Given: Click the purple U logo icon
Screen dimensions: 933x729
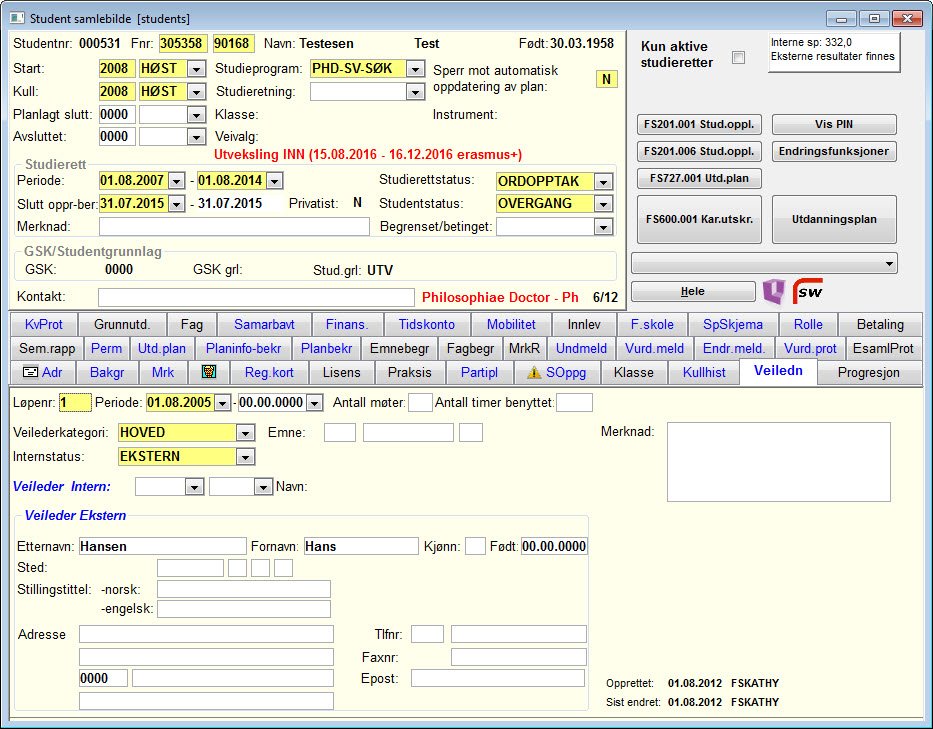Looking at the screenshot, I should point(774,292).
